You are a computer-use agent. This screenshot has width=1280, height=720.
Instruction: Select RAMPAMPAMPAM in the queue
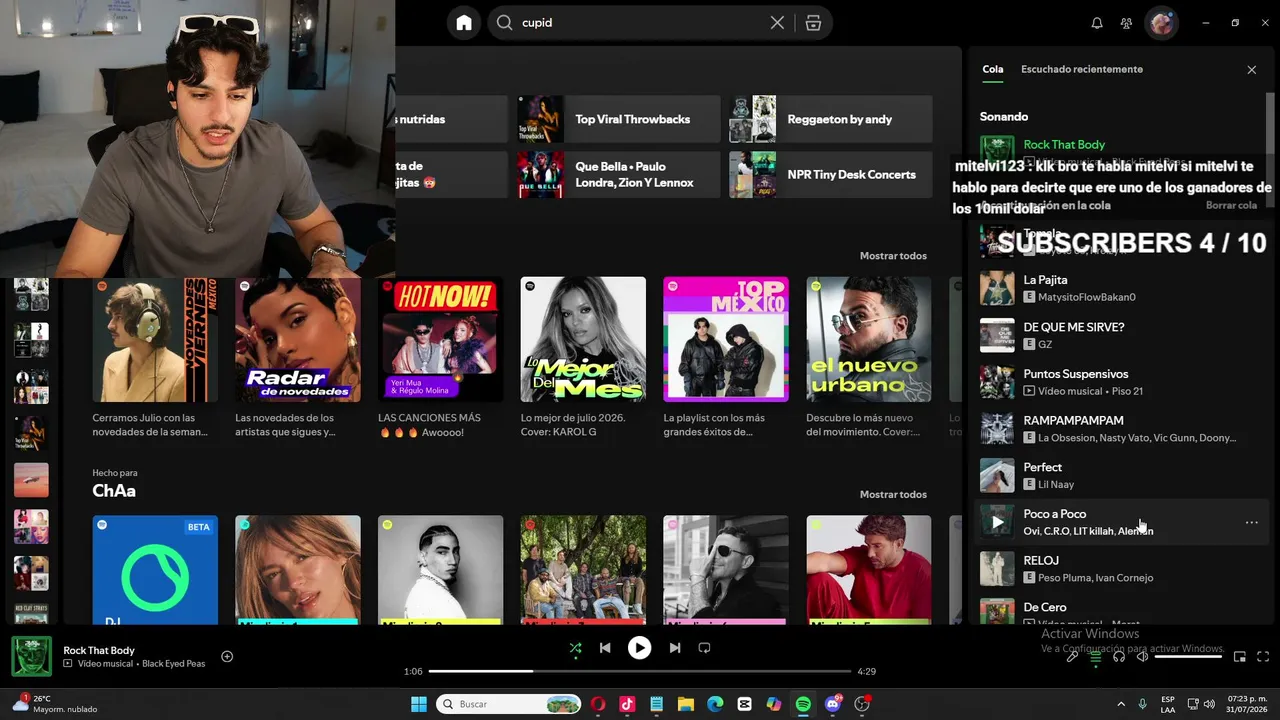1122,428
